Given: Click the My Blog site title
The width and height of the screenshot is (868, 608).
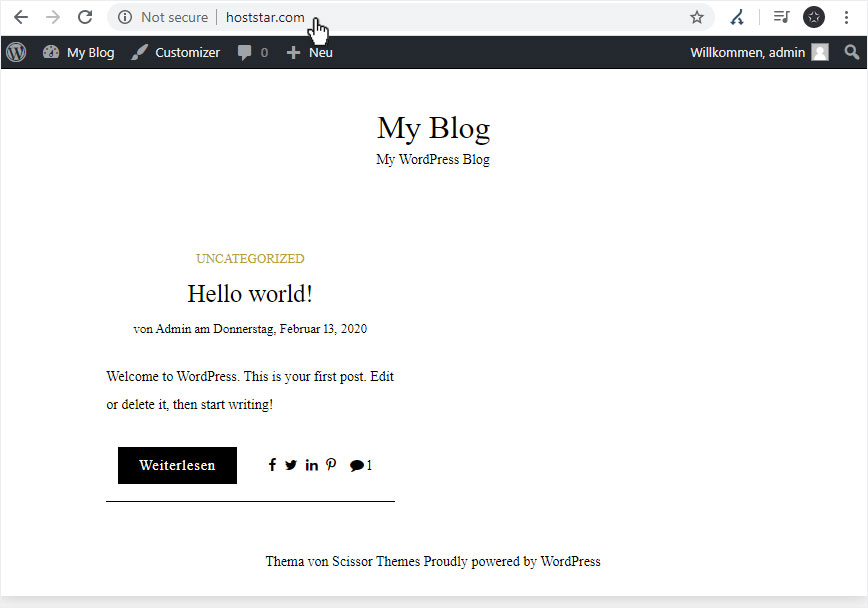Looking at the screenshot, I should coord(433,128).
